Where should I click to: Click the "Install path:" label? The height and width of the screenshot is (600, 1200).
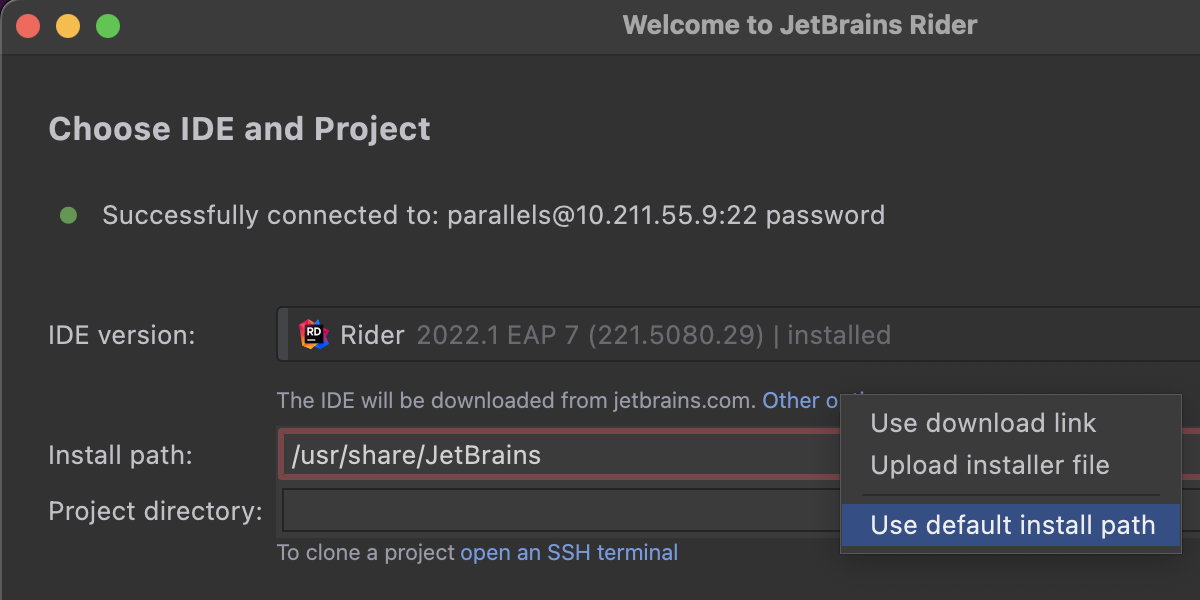tap(120, 456)
